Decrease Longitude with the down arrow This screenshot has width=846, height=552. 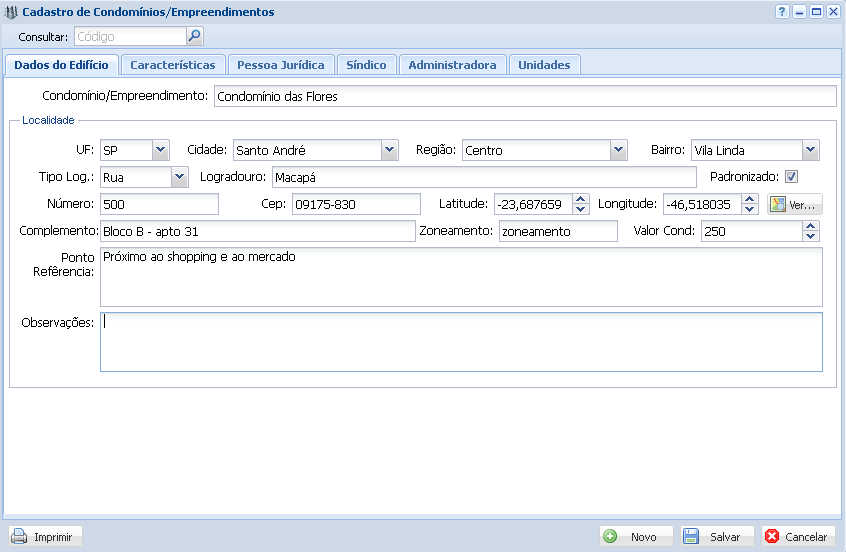coord(750,209)
